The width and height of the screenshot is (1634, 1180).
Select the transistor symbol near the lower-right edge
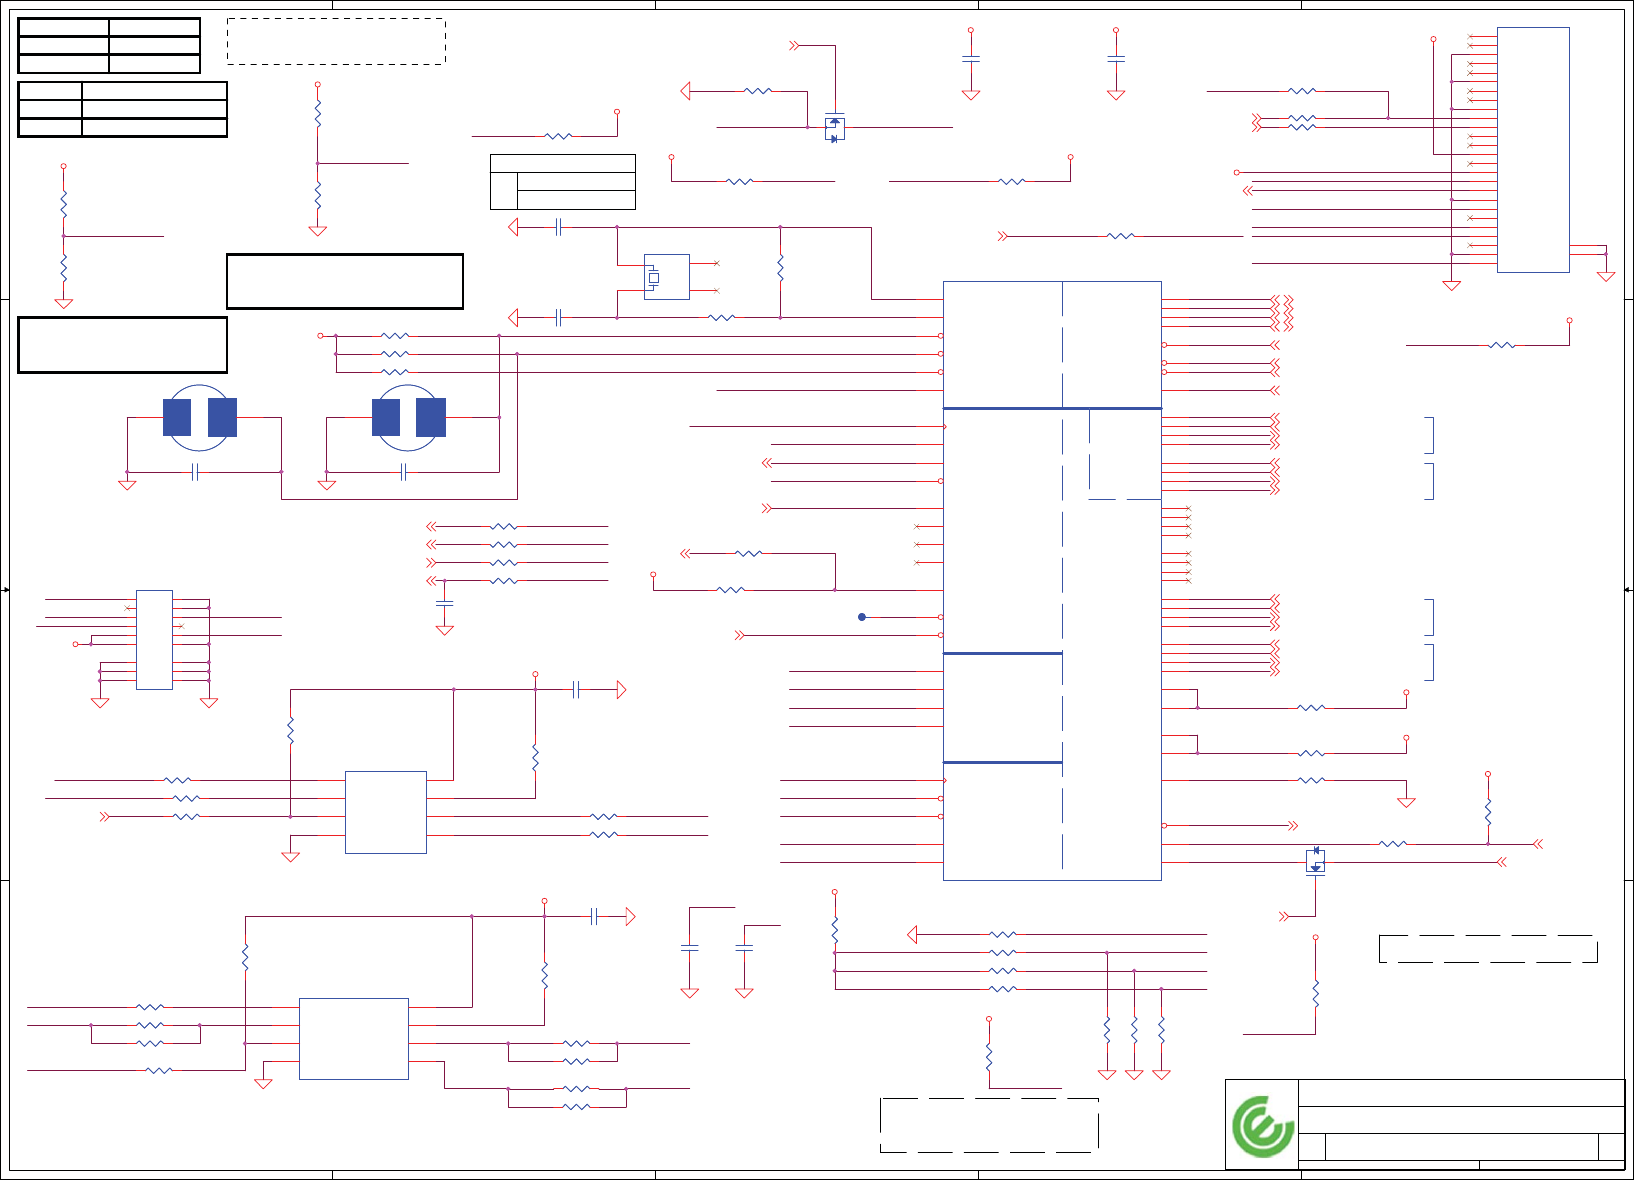coord(1315,860)
